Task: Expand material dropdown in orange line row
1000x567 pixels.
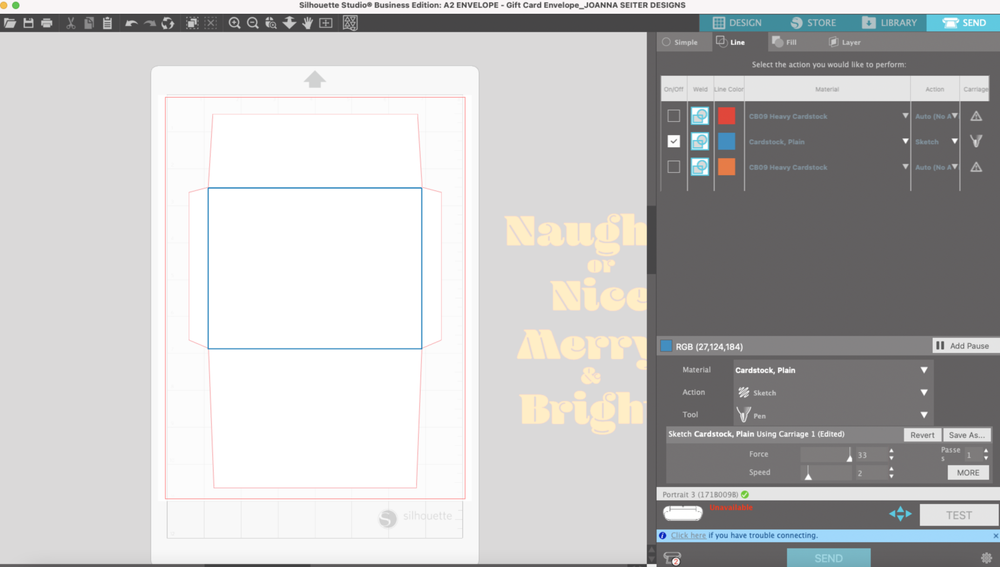Action: [x=905, y=167]
